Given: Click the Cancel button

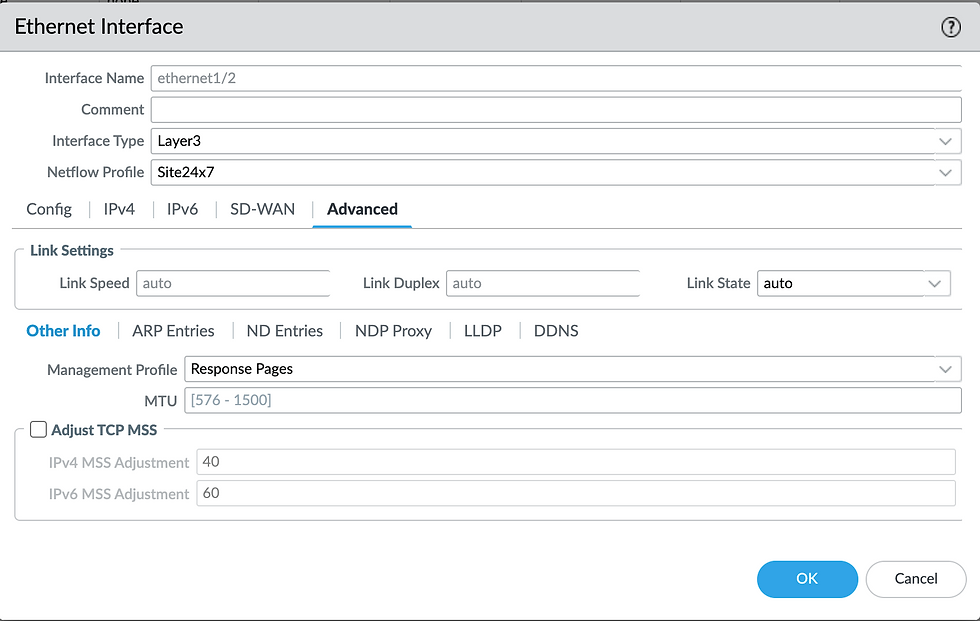Looking at the screenshot, I should pos(915,578).
